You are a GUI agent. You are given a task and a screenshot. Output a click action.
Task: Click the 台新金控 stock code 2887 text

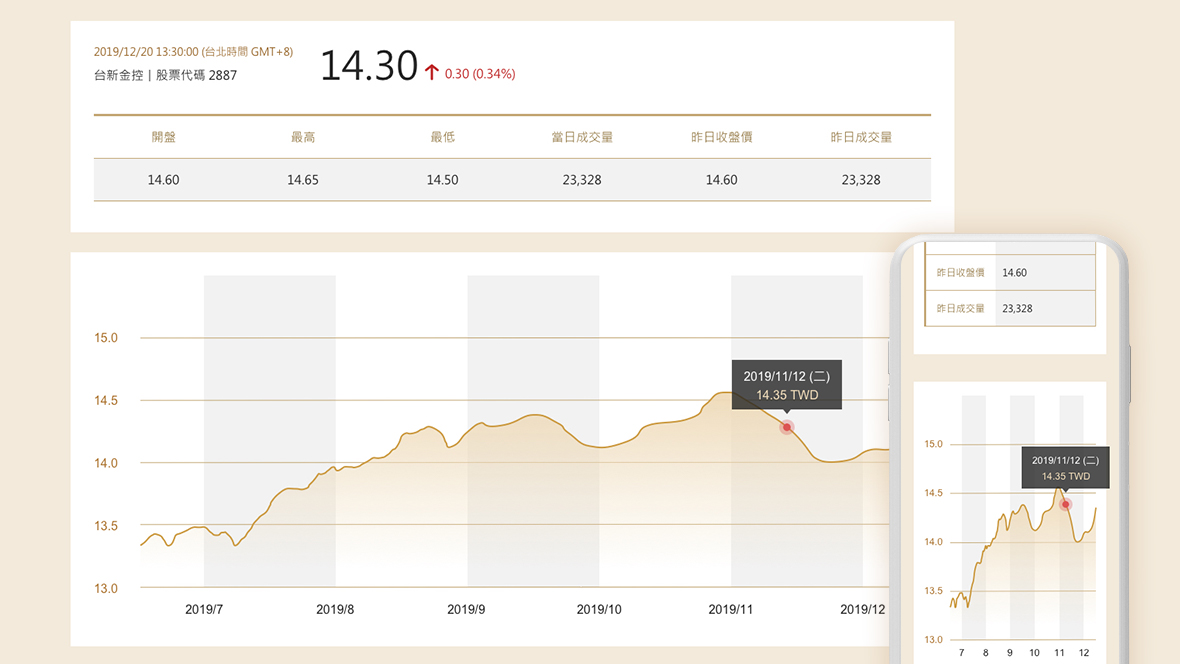(x=165, y=75)
